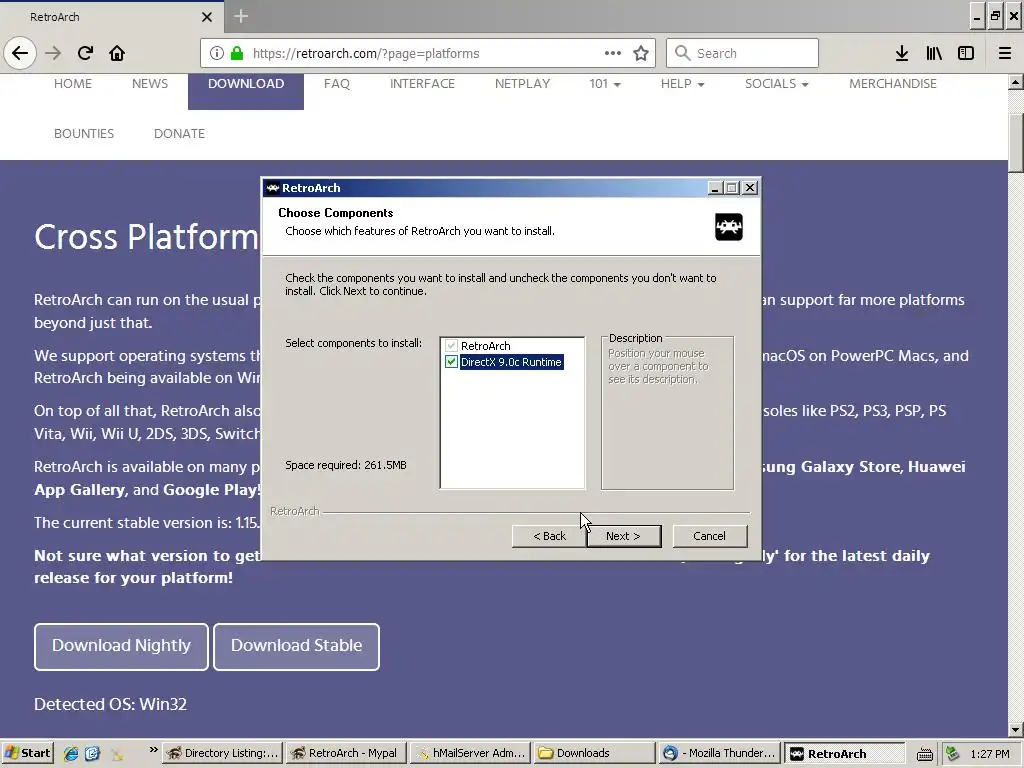Image resolution: width=1024 pixels, height=768 pixels.
Task: Click the second quick launch icon
Action: (92, 753)
